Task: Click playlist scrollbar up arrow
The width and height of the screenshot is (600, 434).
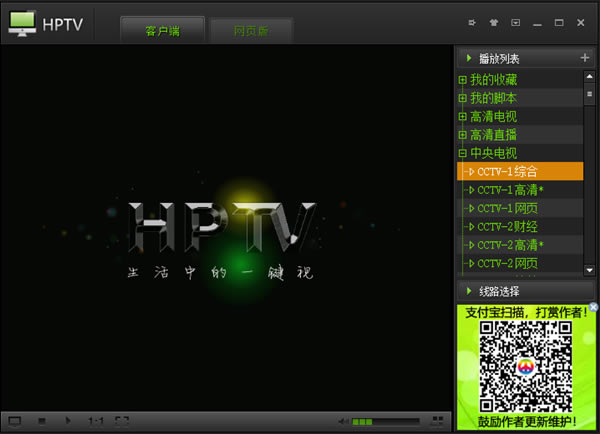Action: click(589, 77)
